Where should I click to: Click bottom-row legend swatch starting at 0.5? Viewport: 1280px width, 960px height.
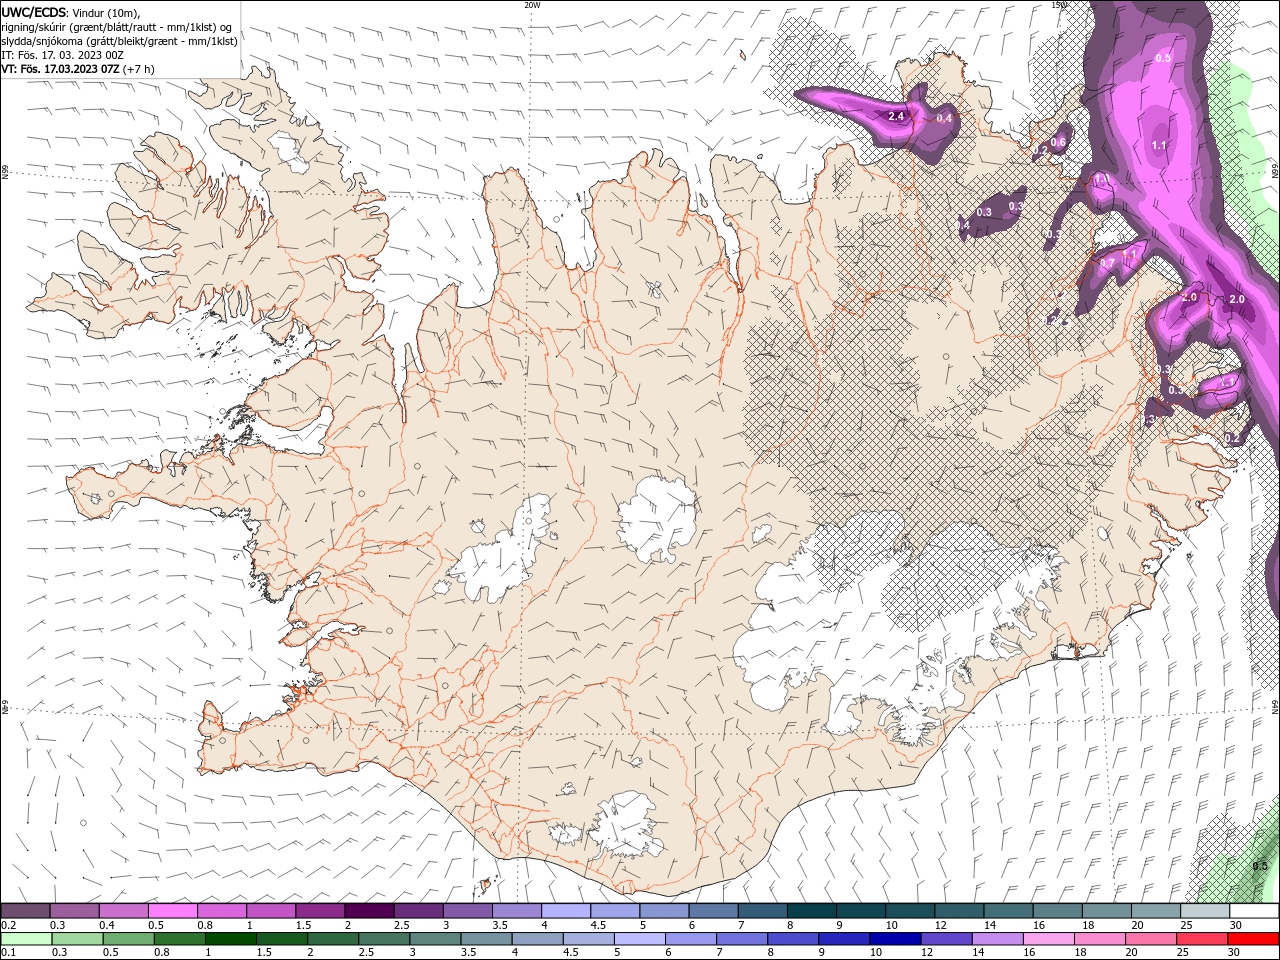pos(128,939)
